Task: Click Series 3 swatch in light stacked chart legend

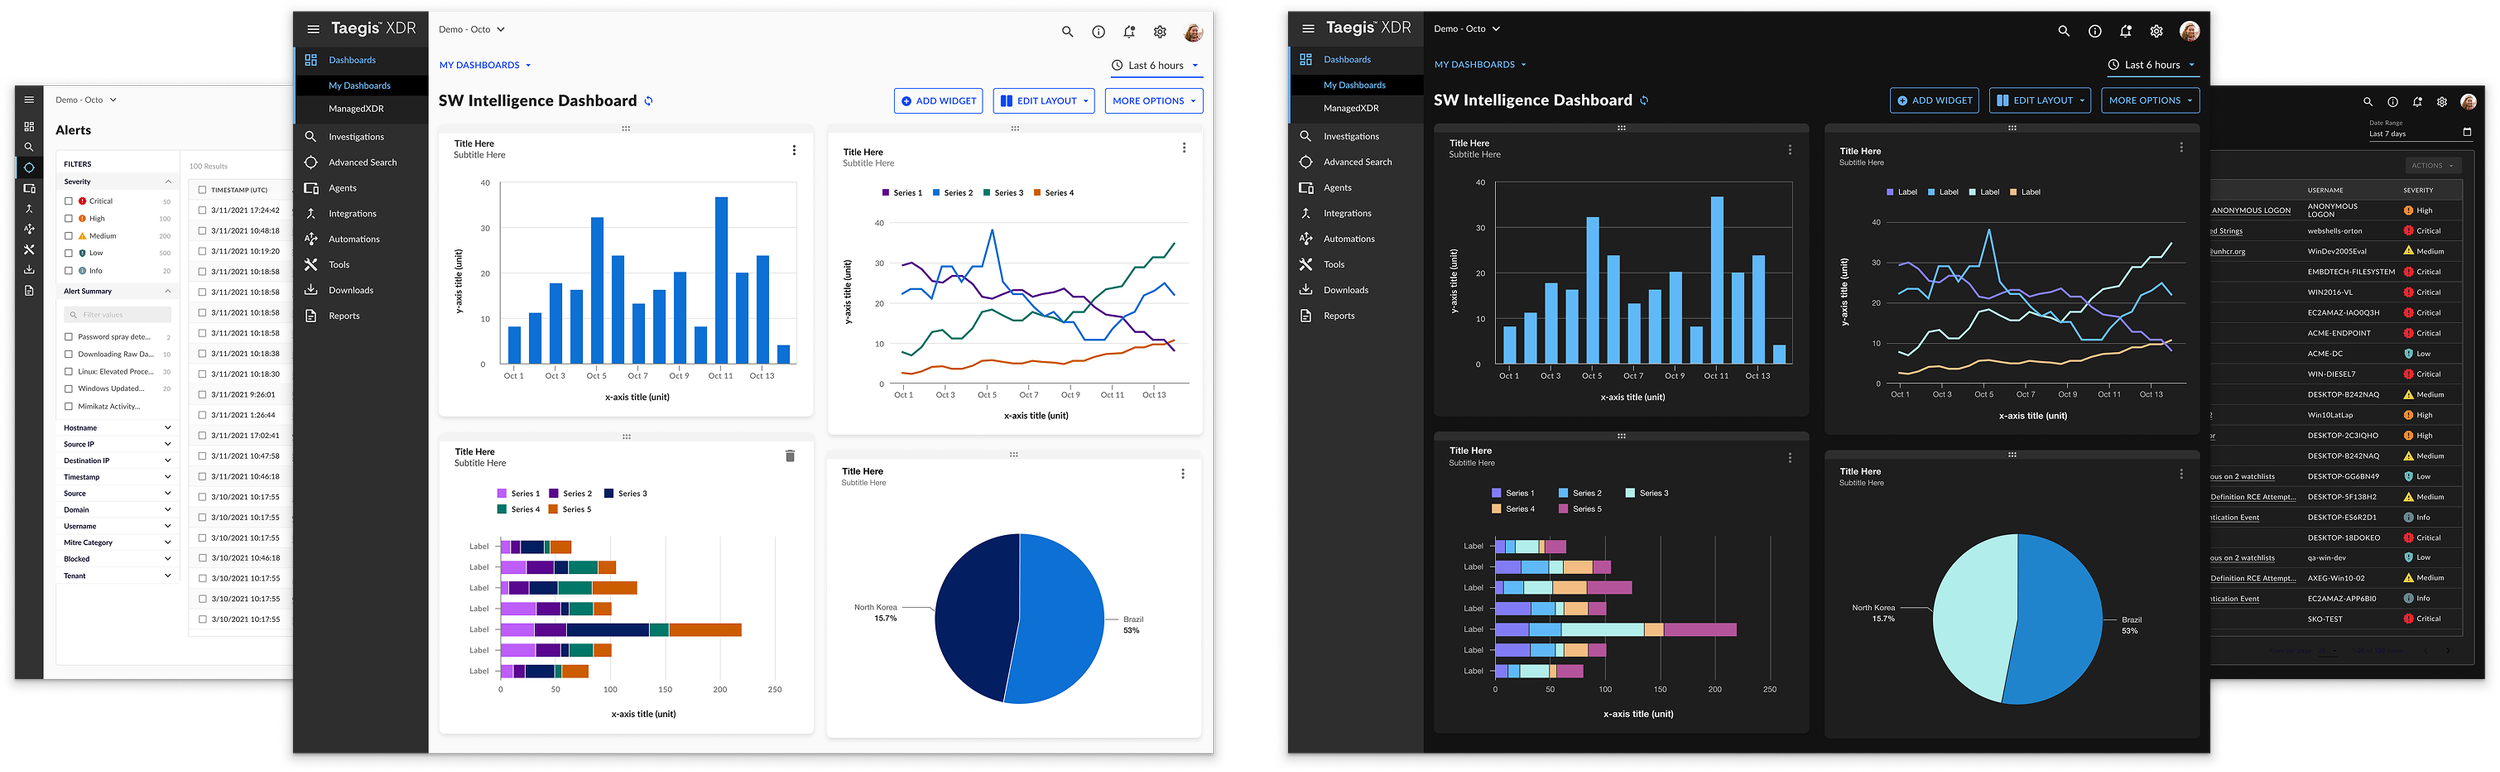Action: [x=608, y=494]
